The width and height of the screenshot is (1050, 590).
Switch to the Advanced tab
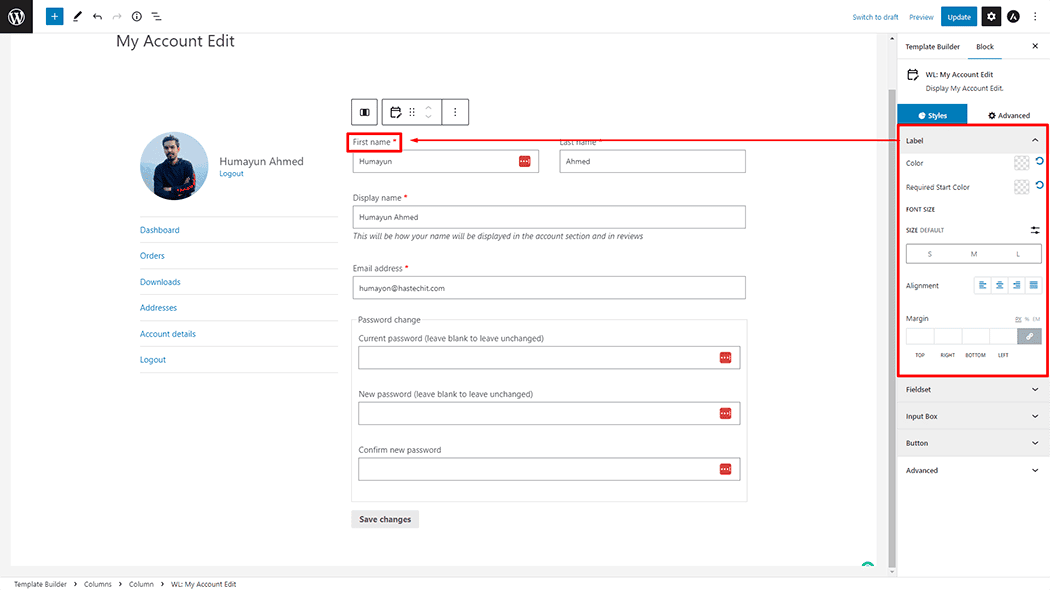(1008, 116)
